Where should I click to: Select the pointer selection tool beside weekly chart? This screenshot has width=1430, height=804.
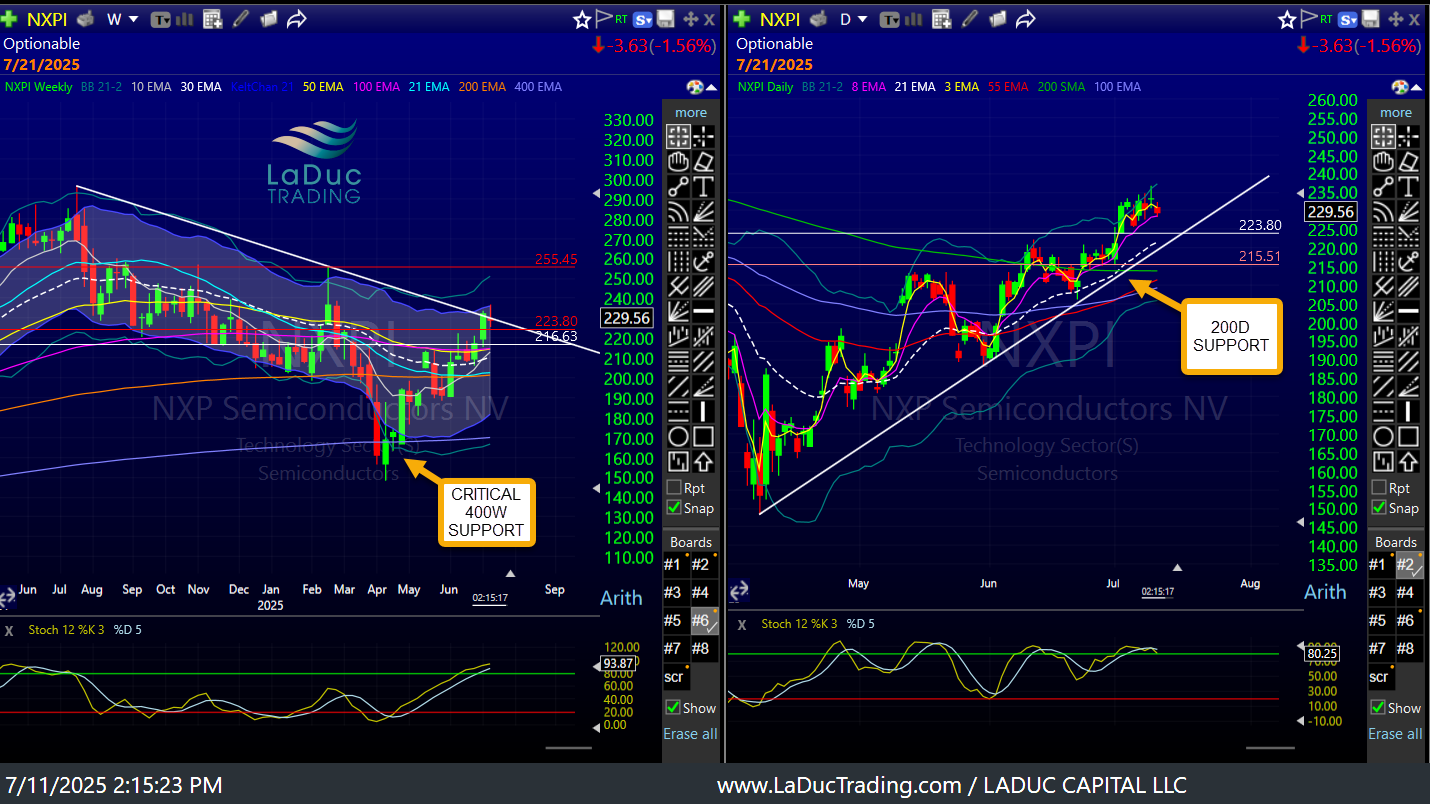click(x=678, y=136)
